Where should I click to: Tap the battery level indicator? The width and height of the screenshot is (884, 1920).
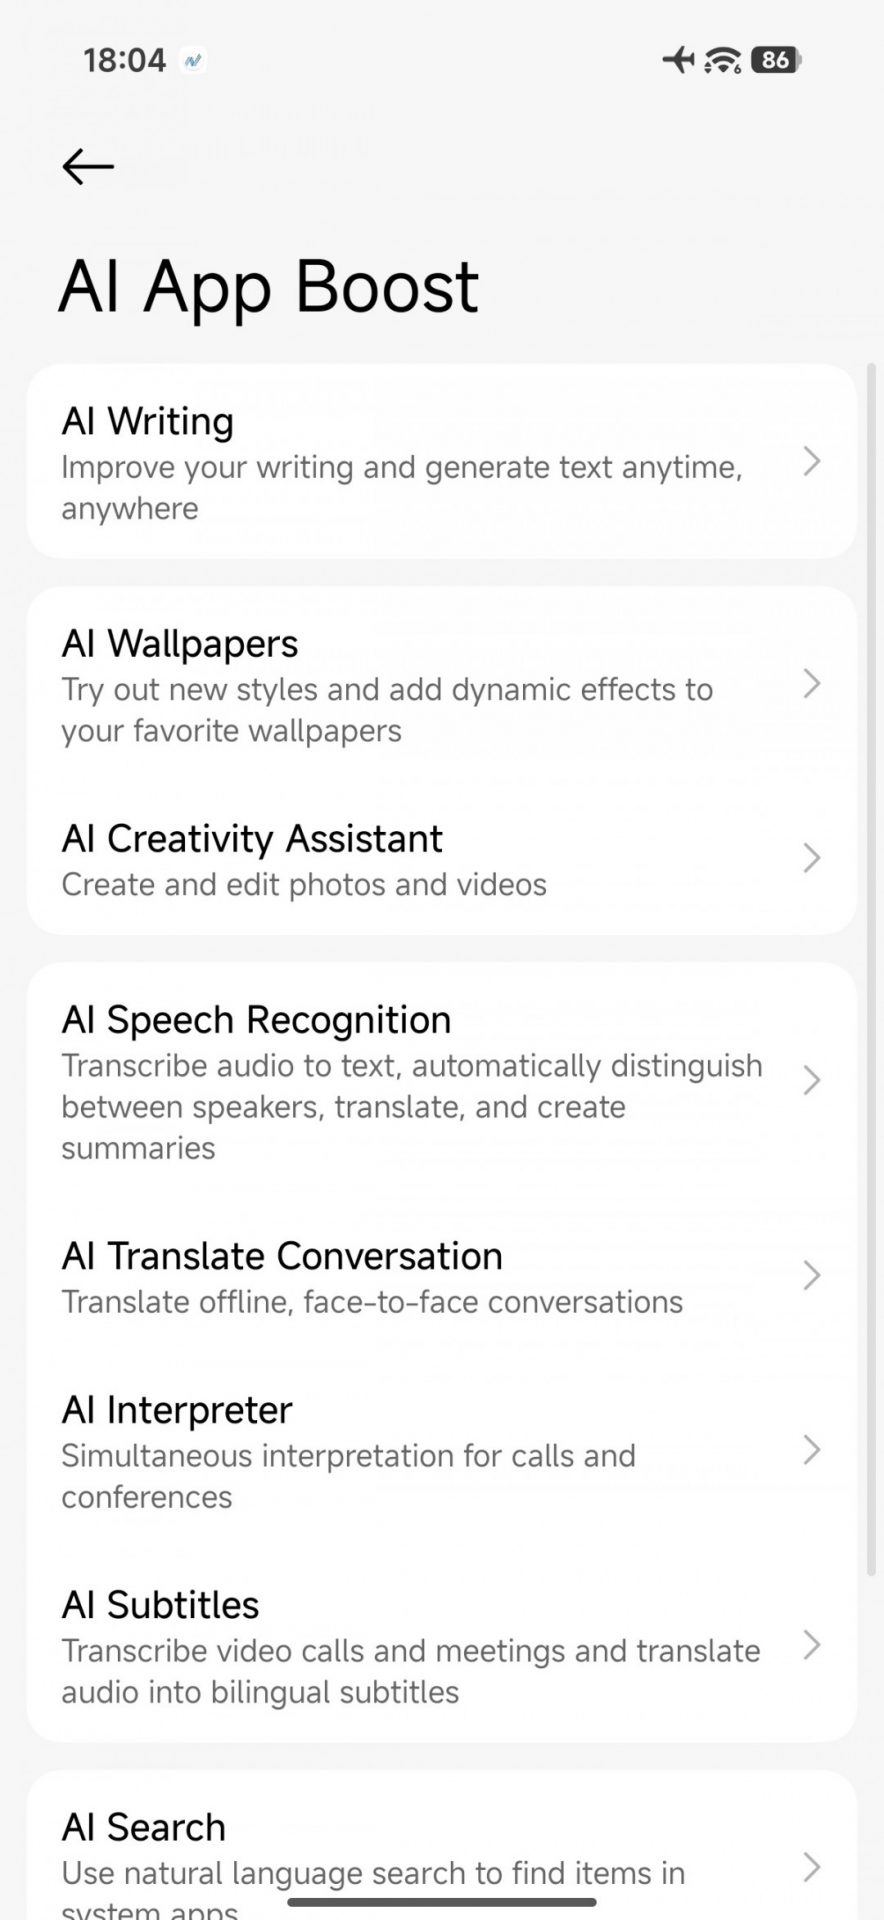(x=776, y=60)
